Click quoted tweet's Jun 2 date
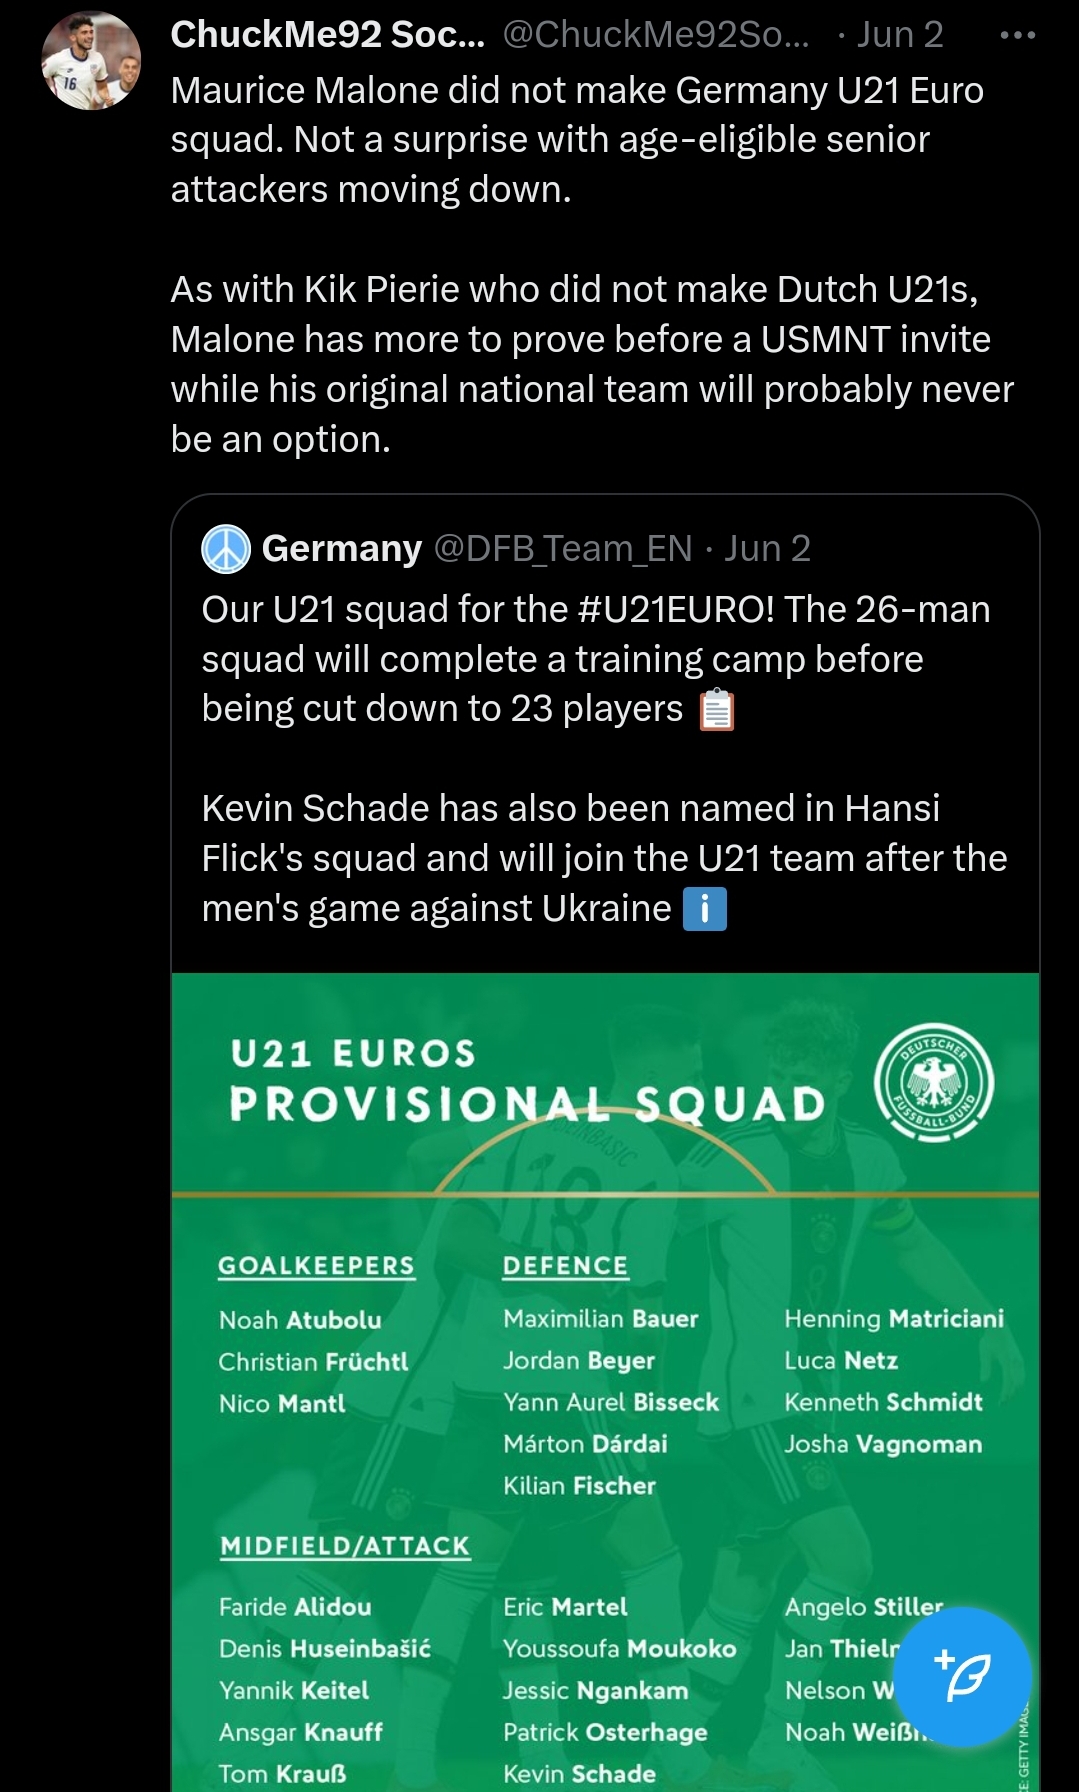The image size is (1079, 1792). click(x=767, y=549)
